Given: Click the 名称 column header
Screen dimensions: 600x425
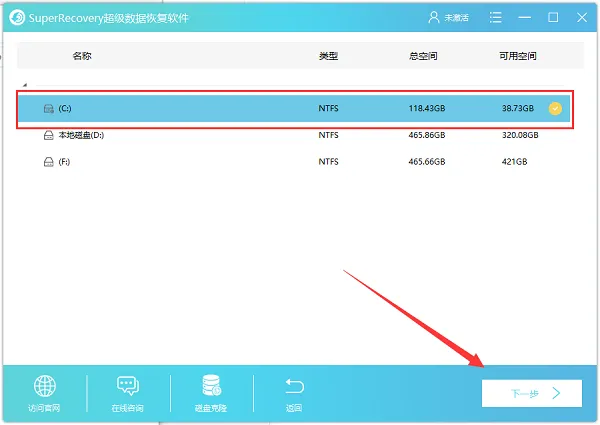Looking at the screenshot, I should tap(82, 56).
